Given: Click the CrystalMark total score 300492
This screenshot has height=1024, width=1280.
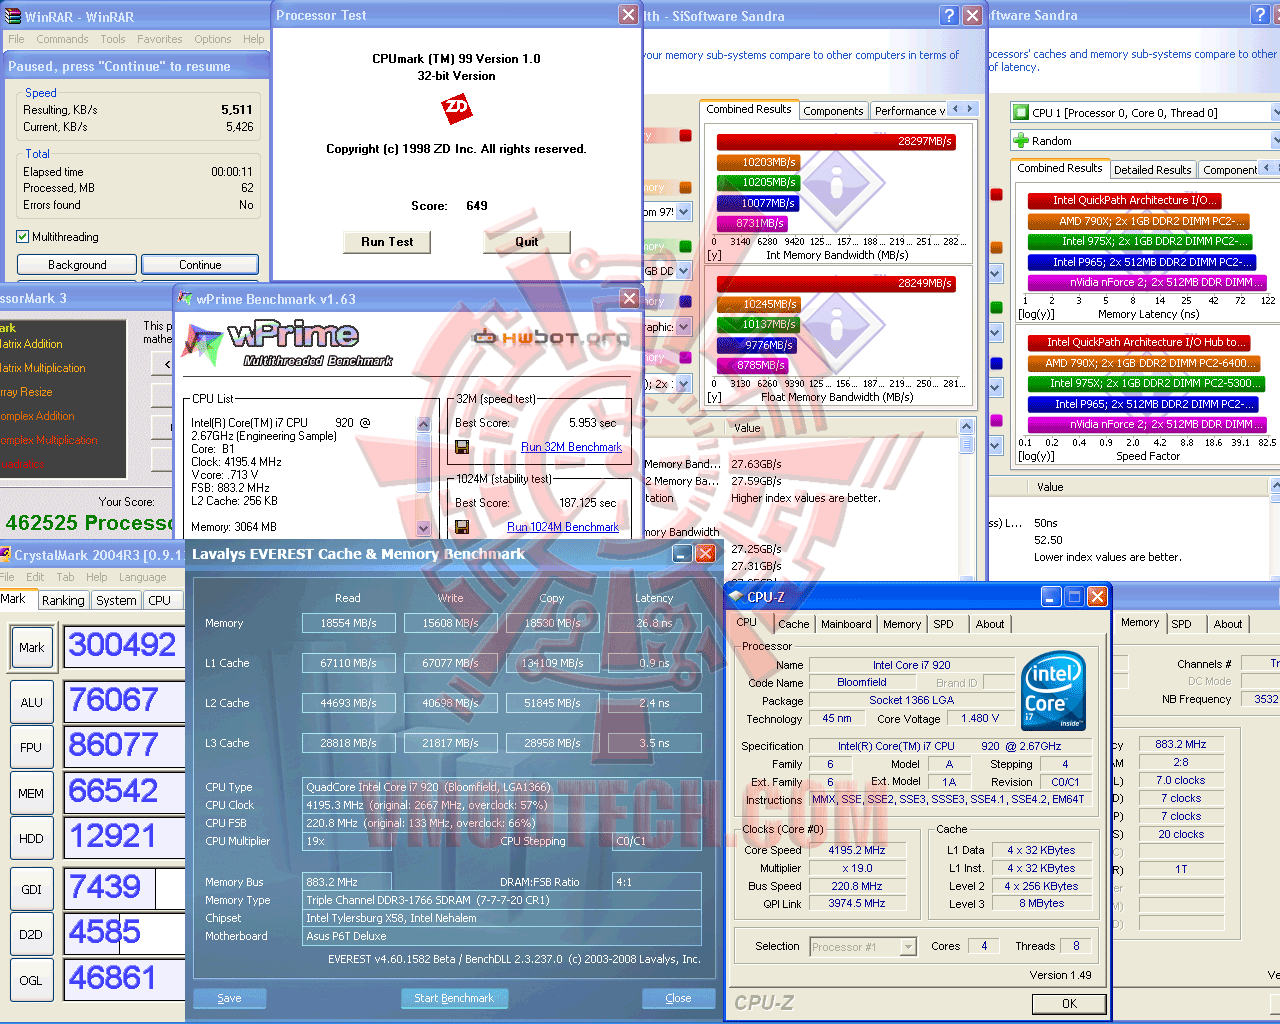Looking at the screenshot, I should tap(124, 646).
